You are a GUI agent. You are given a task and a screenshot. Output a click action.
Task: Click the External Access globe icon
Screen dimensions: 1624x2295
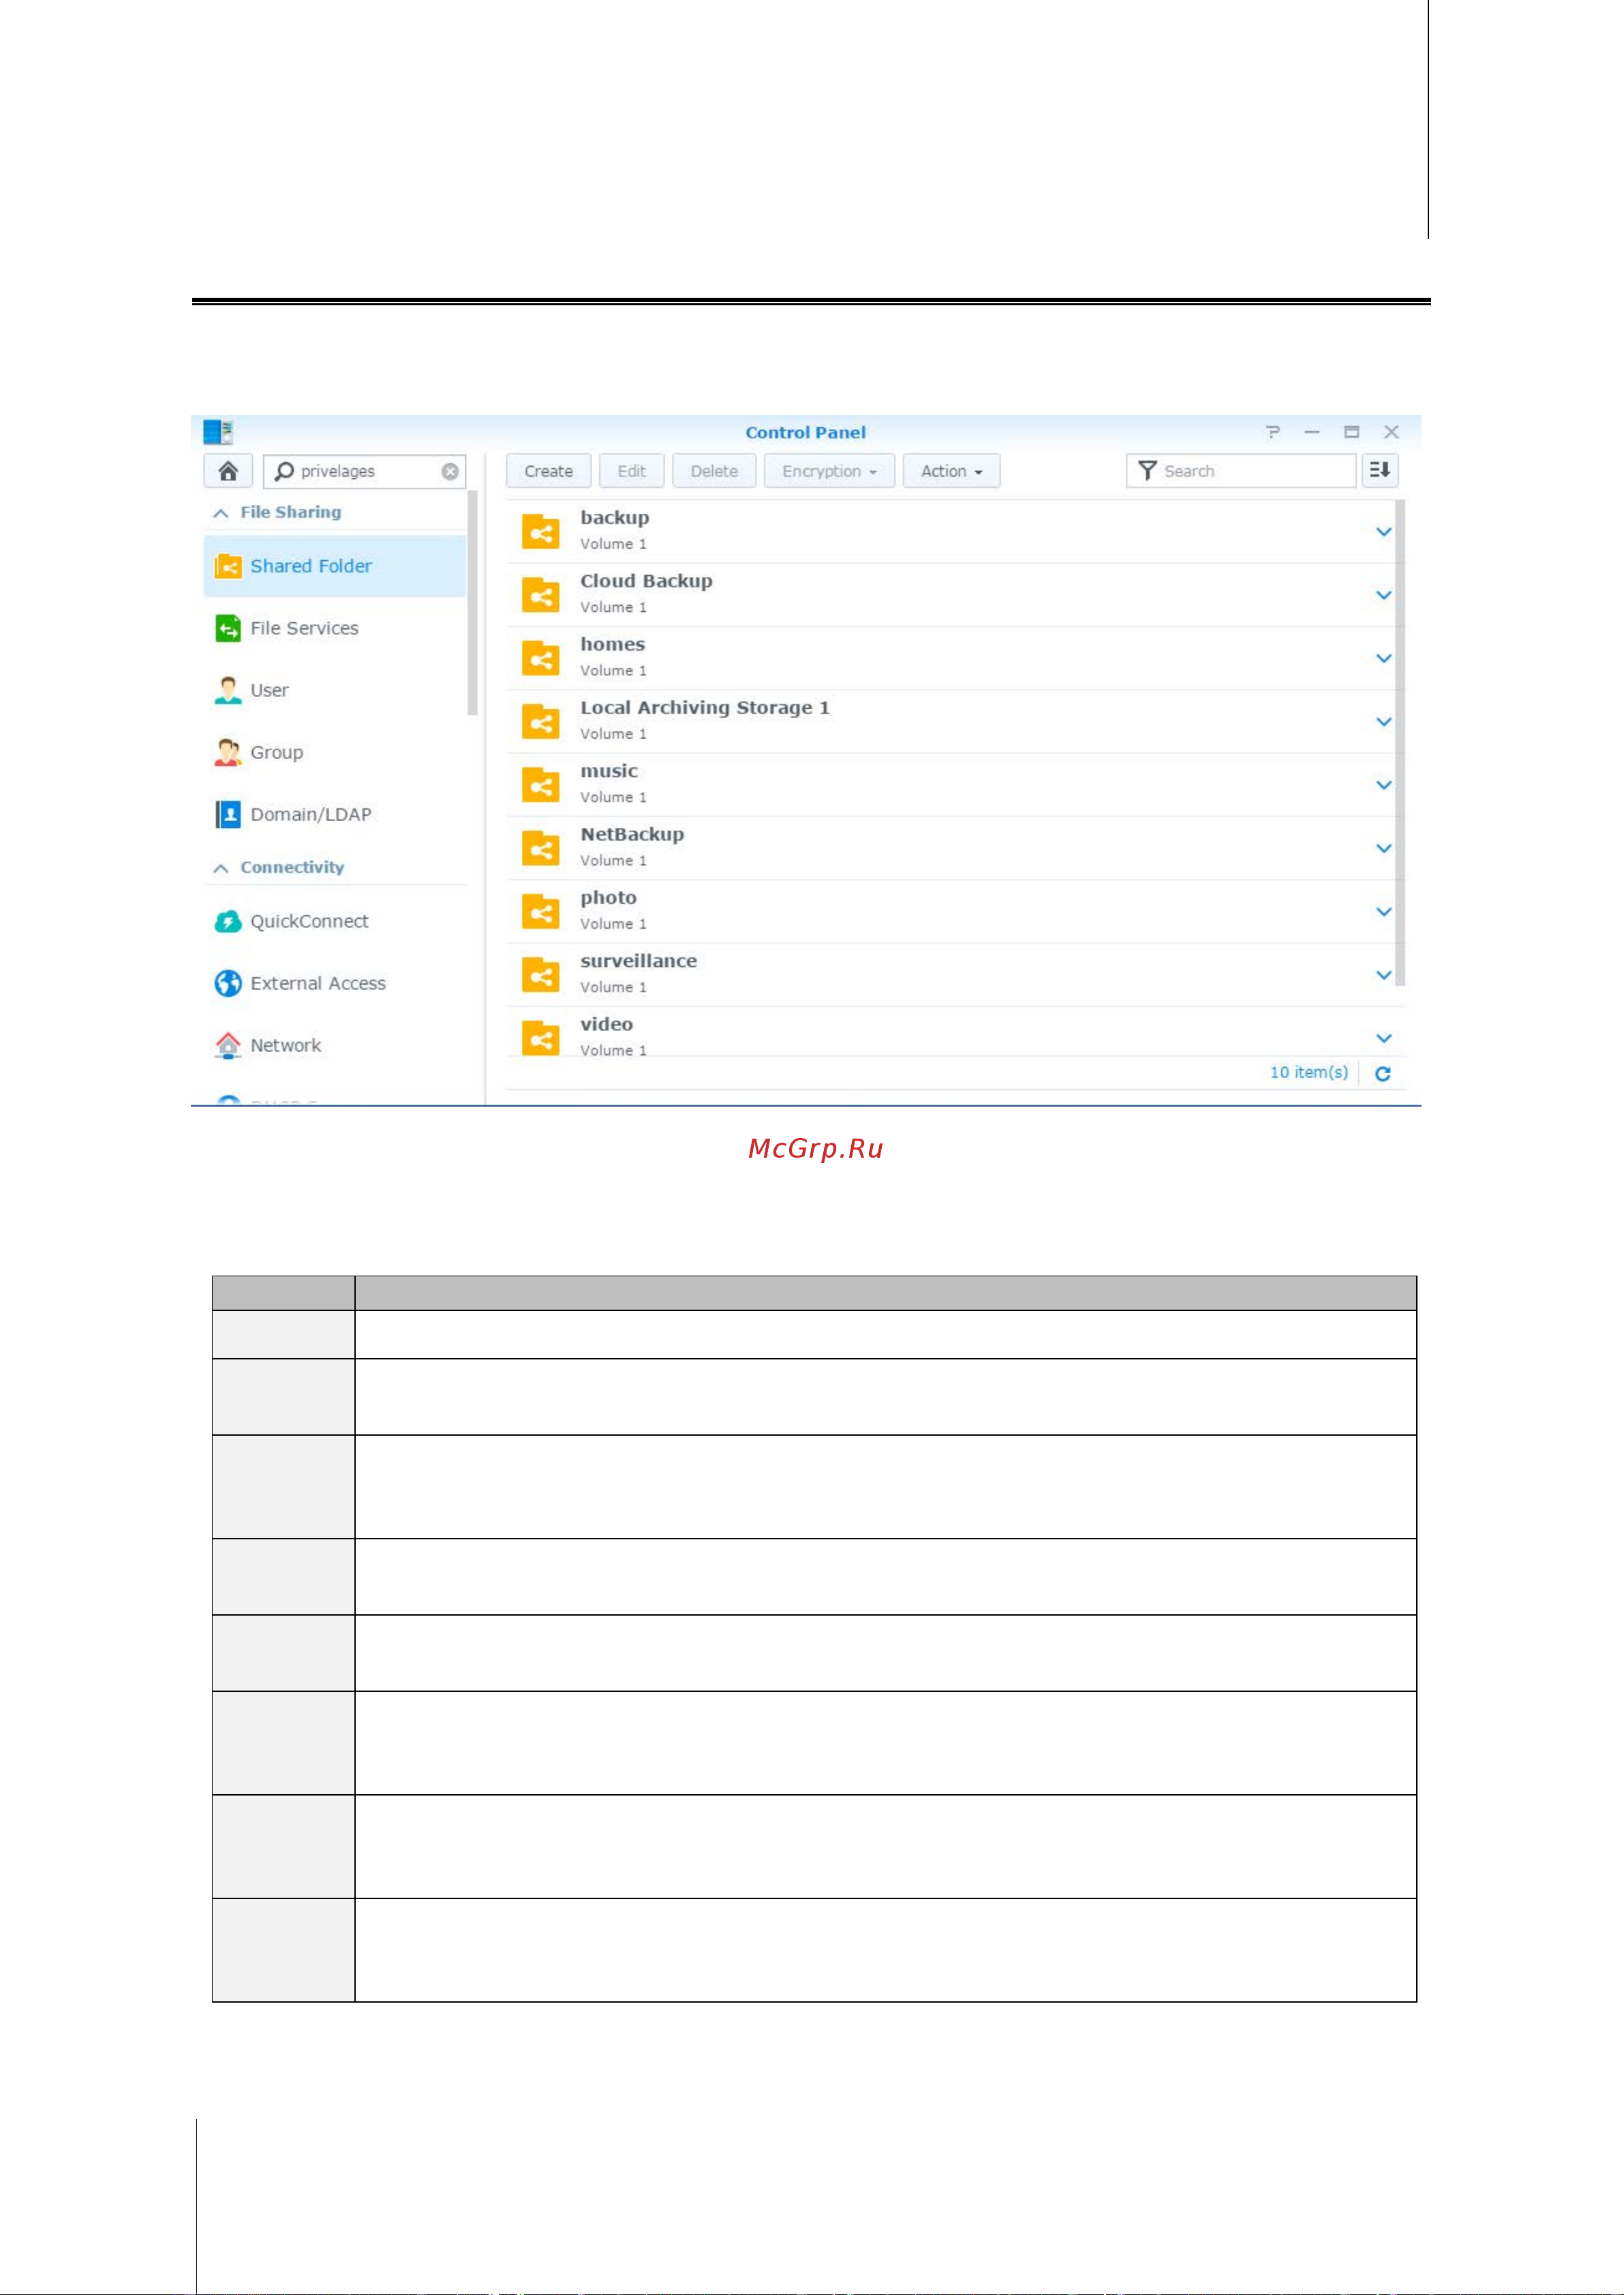[x=228, y=983]
